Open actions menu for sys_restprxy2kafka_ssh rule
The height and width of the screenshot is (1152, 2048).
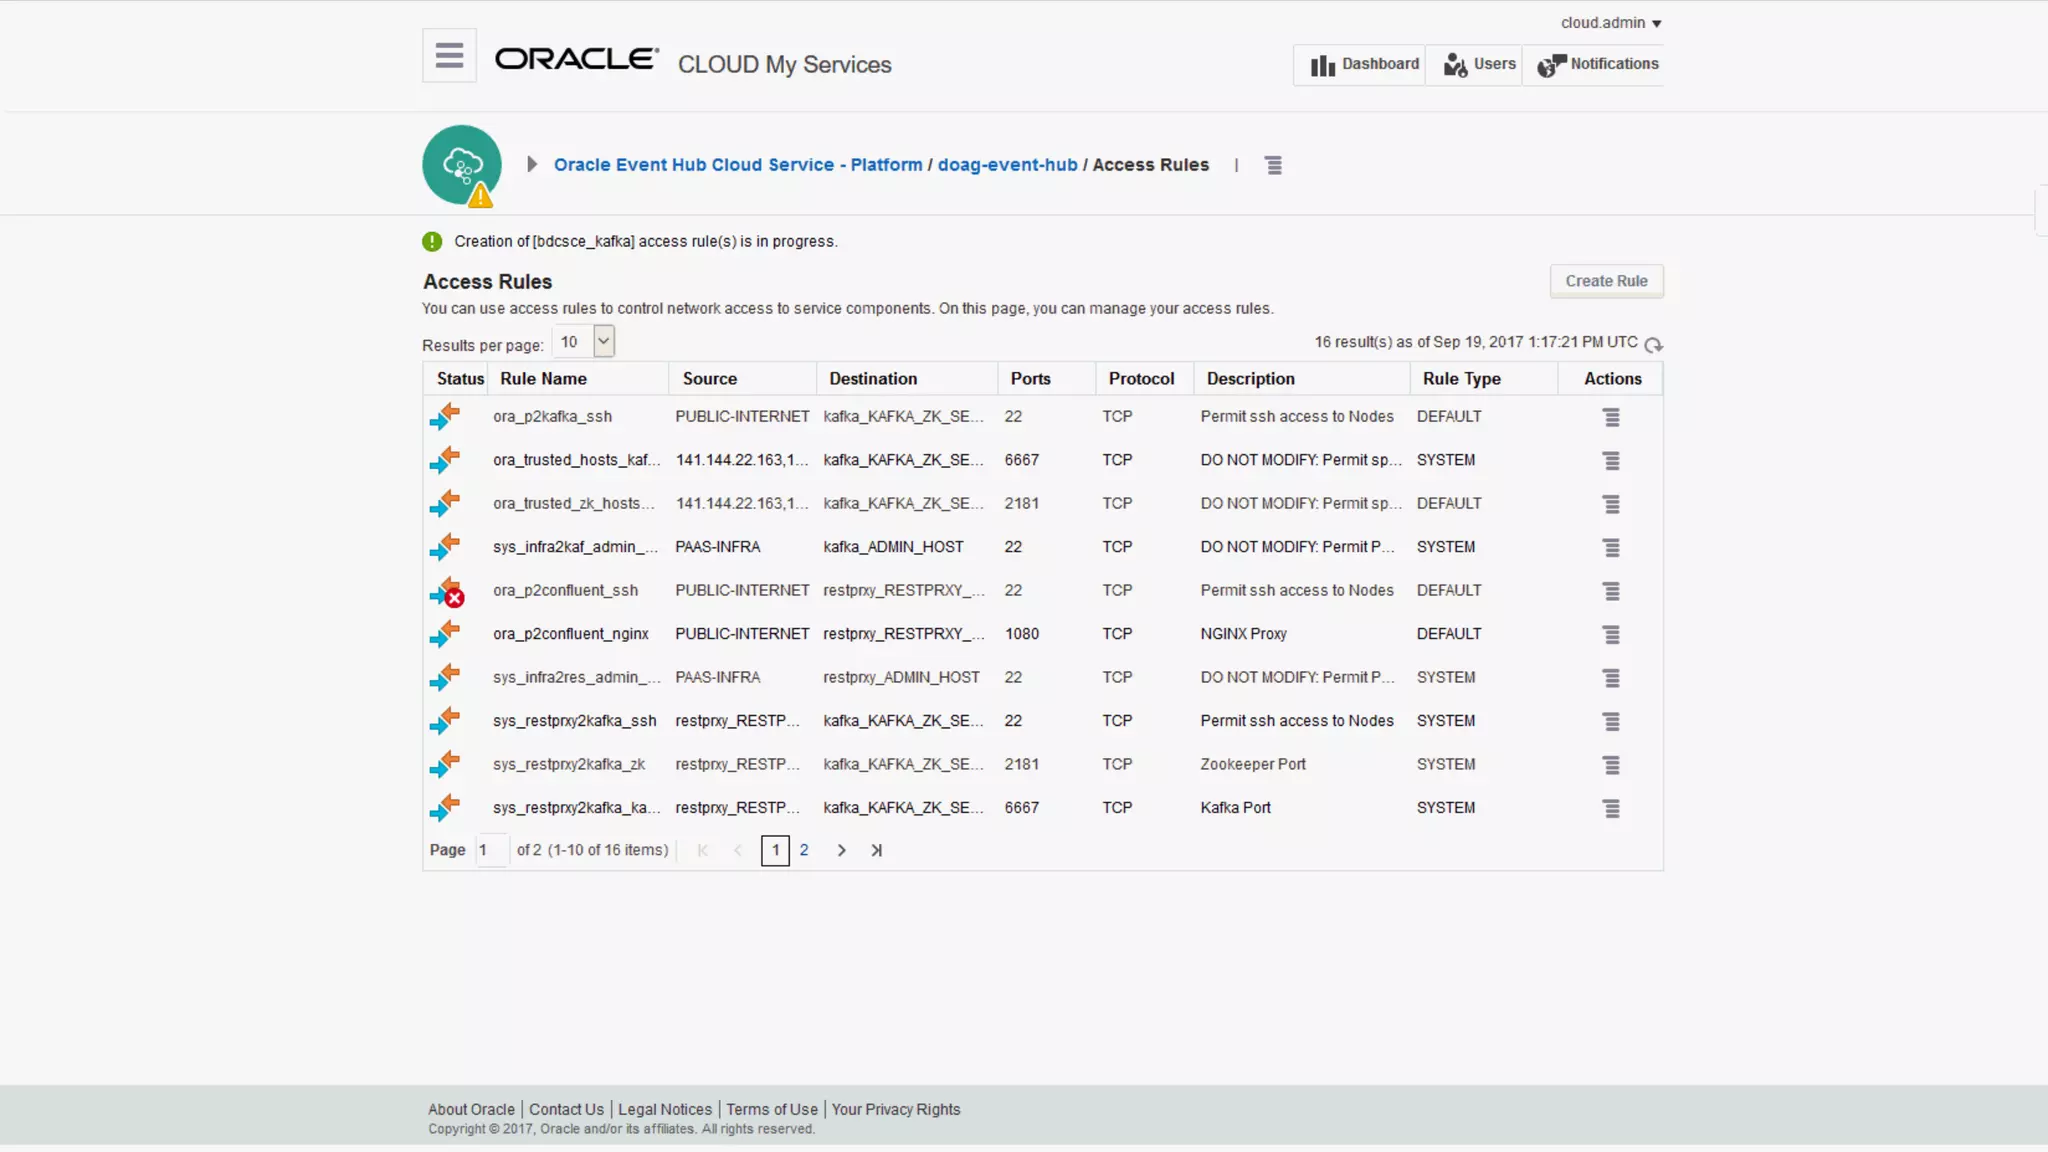(x=1611, y=721)
